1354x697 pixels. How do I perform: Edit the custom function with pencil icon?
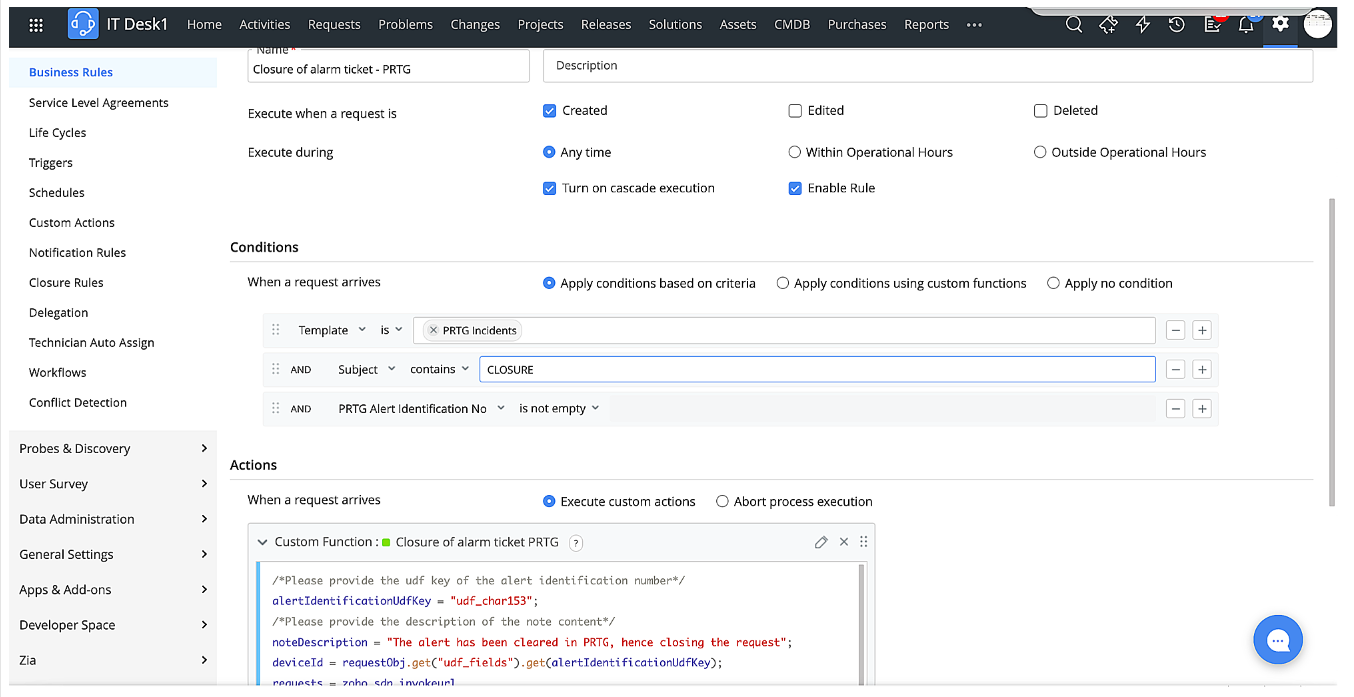[821, 542]
